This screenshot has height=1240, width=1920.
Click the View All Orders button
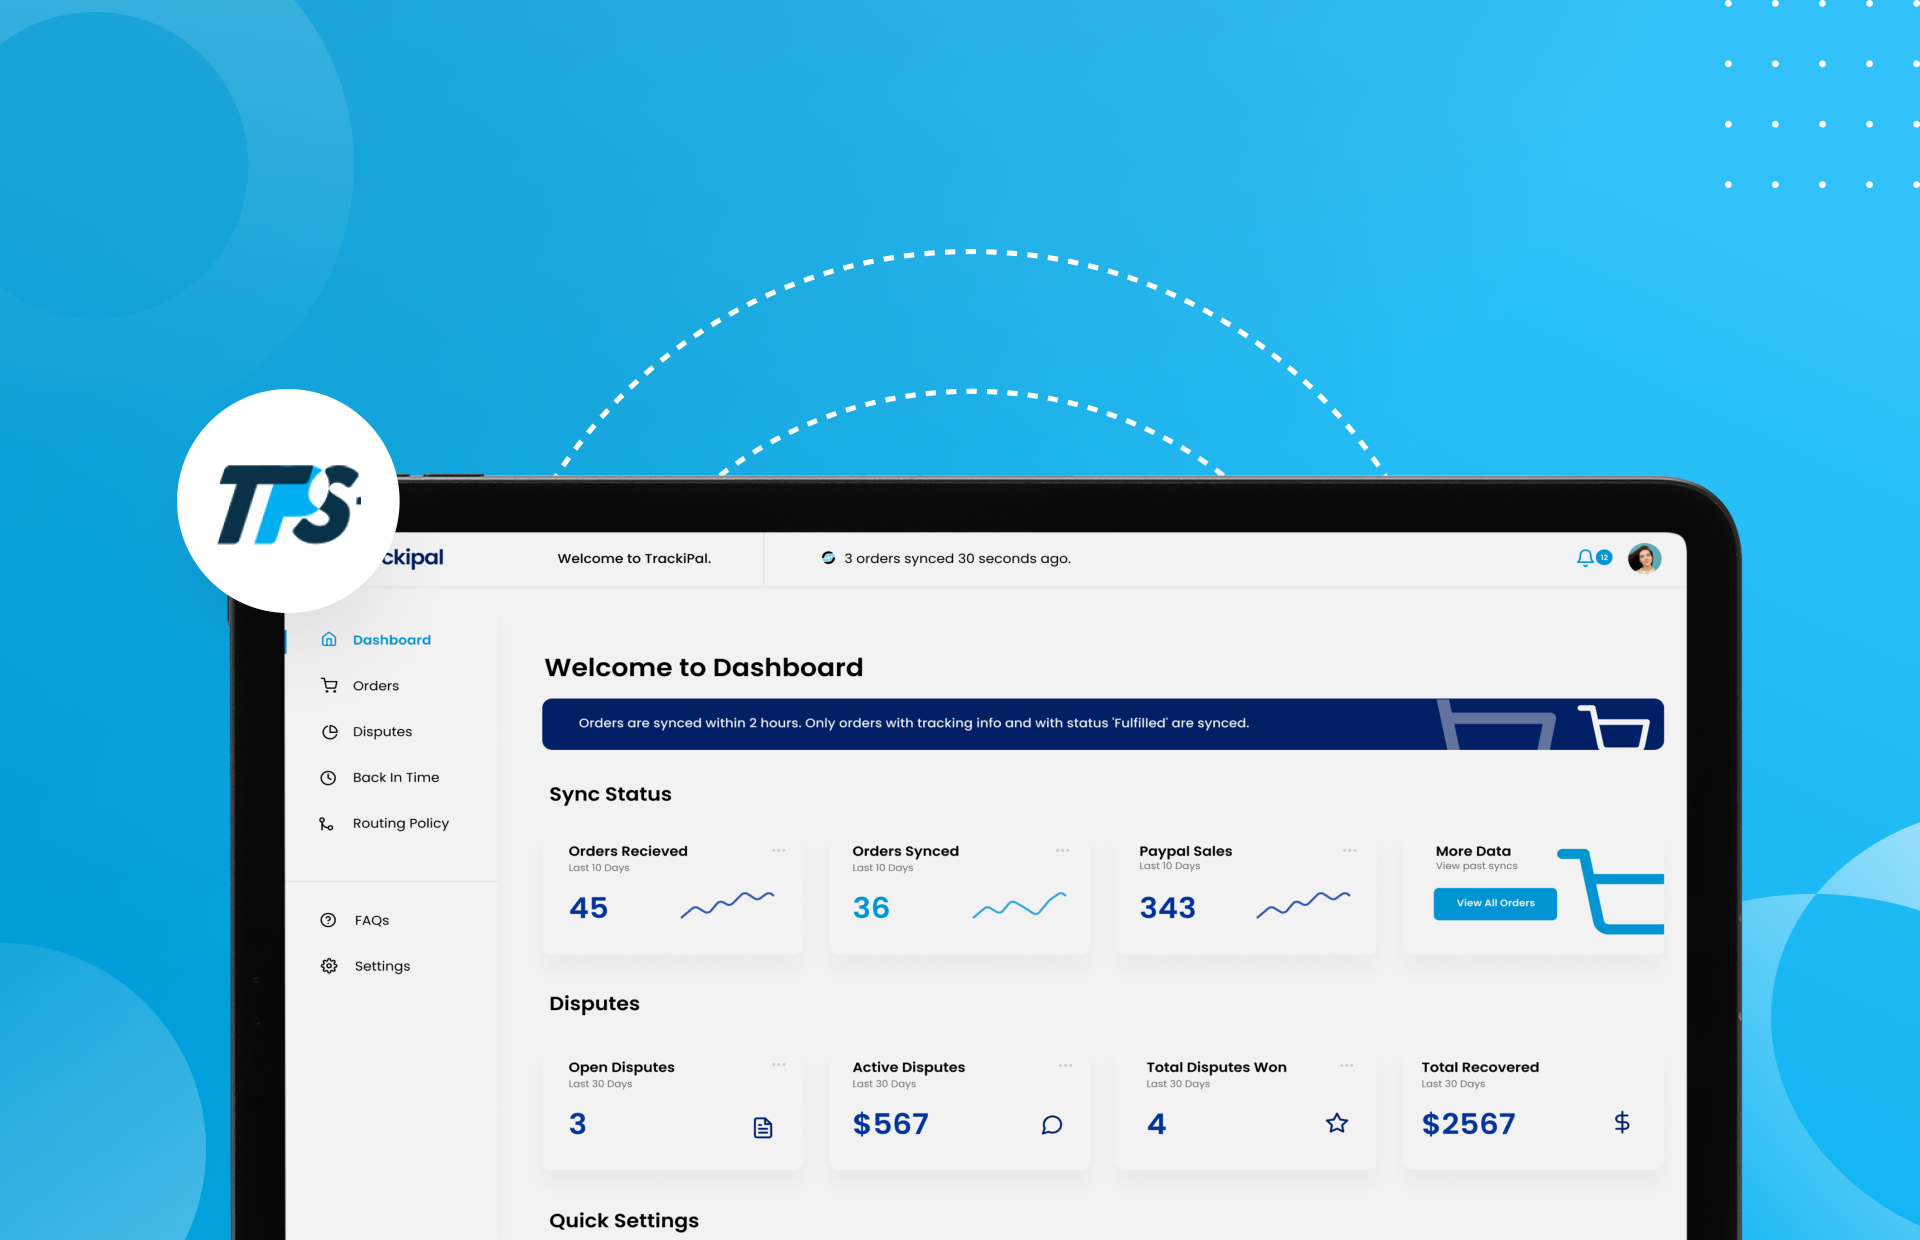[x=1495, y=903]
